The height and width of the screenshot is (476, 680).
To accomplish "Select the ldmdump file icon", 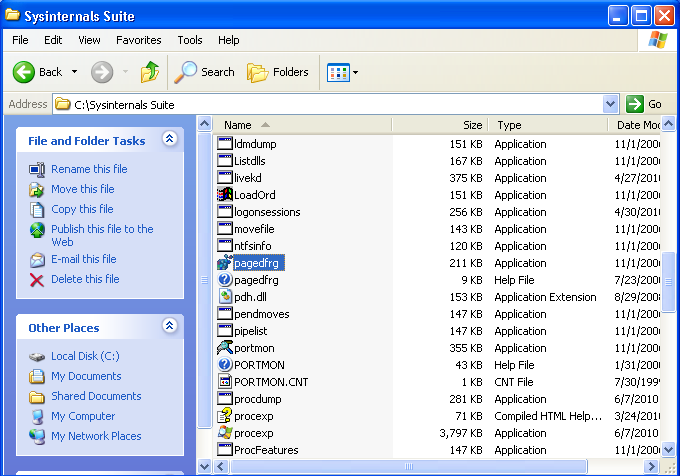I will click(225, 143).
